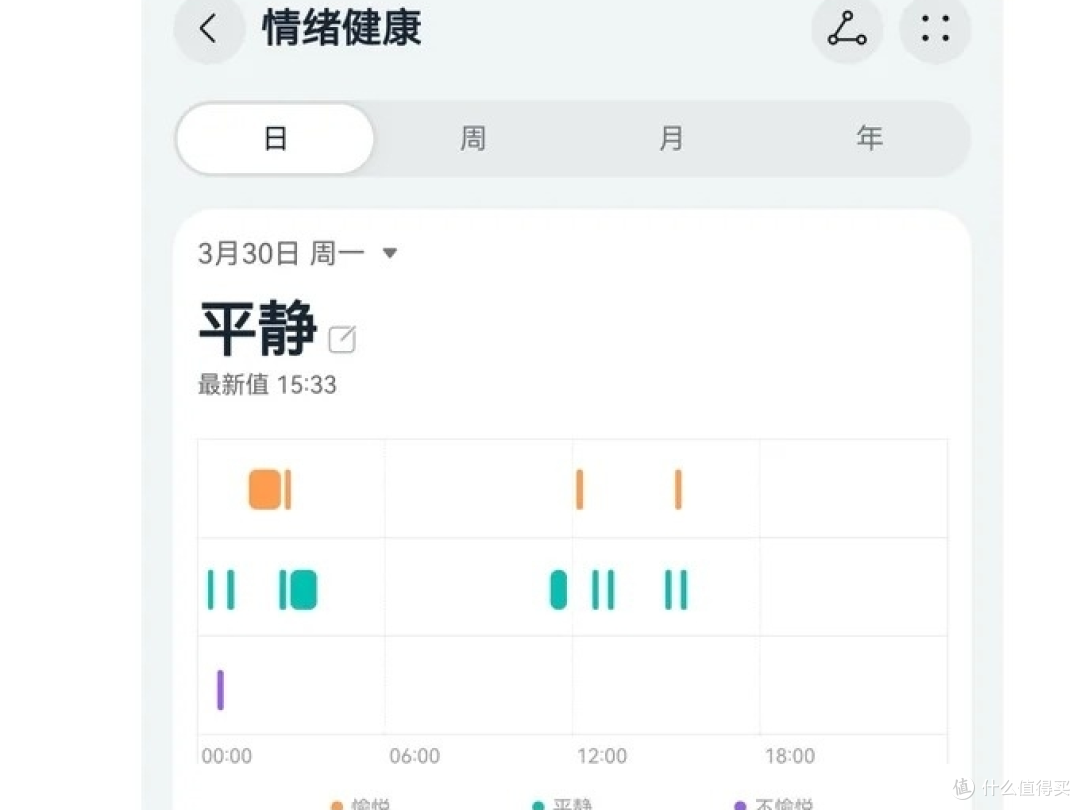This screenshot has width=1080, height=810.
Task: Click the 12:00 axis label
Action: (602, 756)
